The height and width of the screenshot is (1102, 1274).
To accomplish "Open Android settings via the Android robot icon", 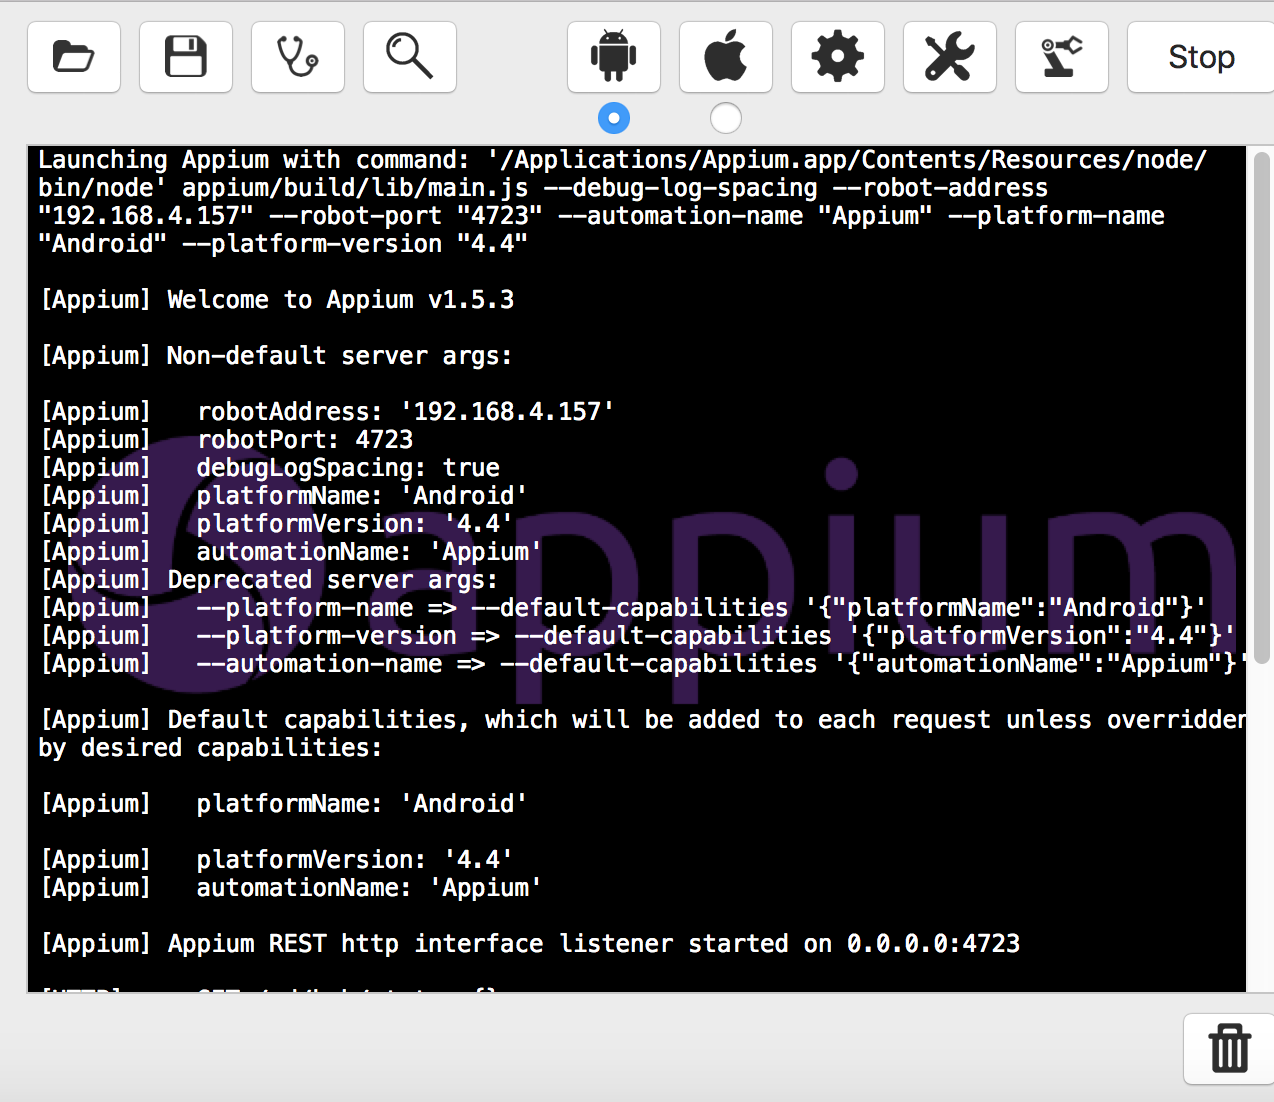I will coord(614,57).
